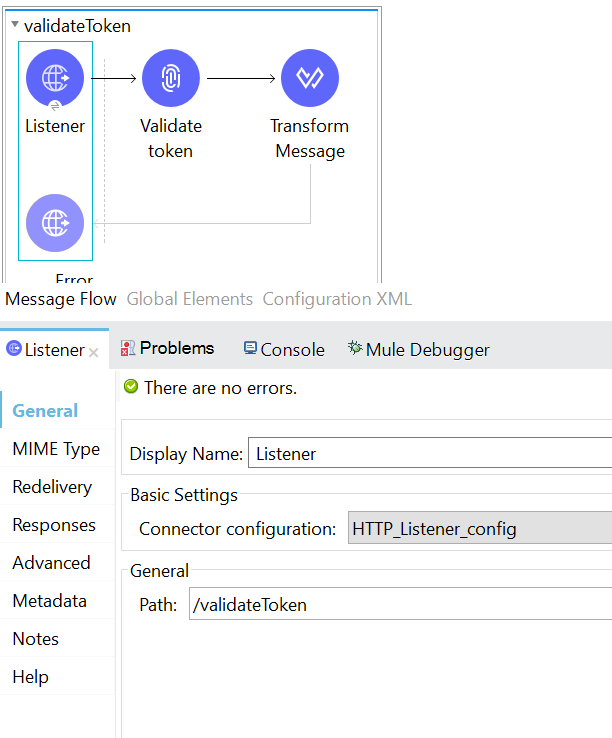This screenshot has width=612, height=738.
Task: Click the Transform Message label
Action: point(310,138)
